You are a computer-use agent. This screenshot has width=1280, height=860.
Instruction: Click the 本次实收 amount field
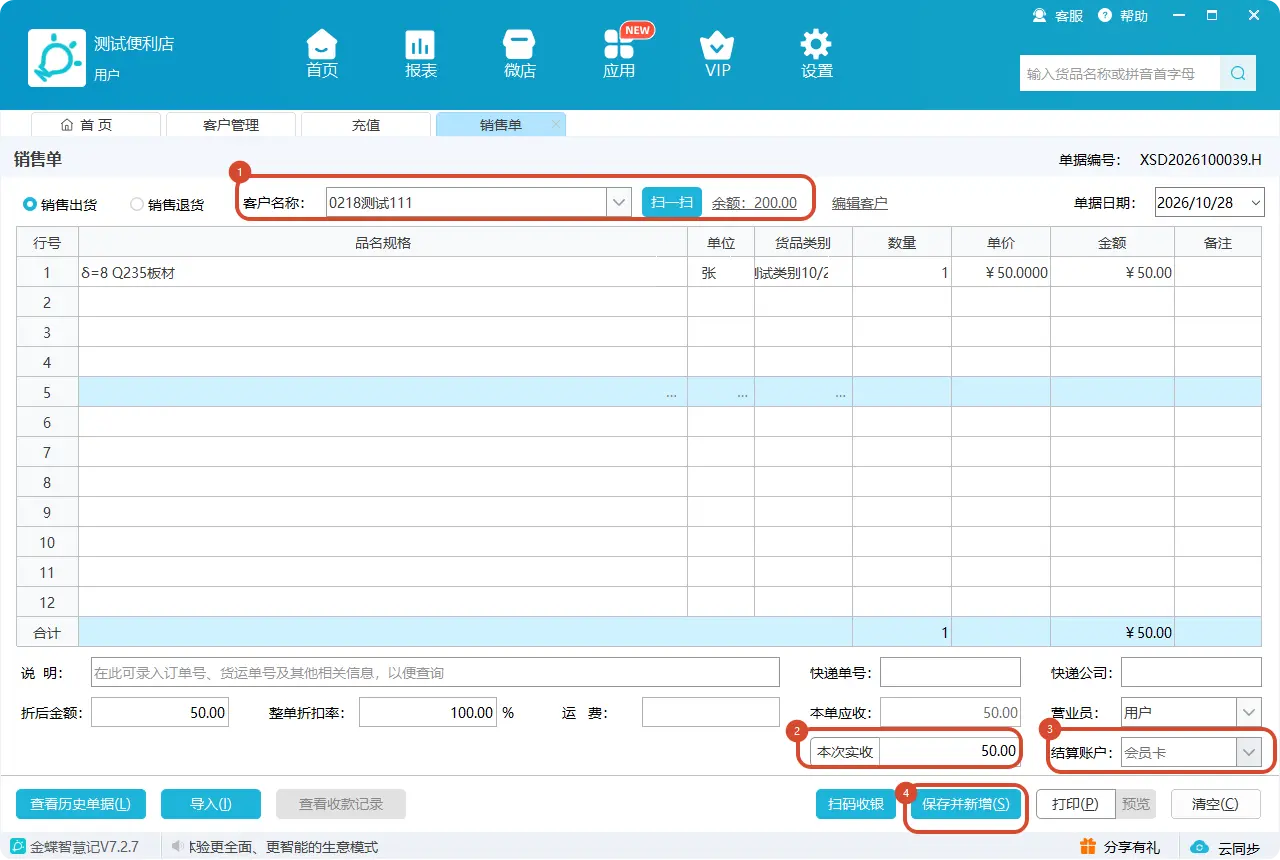point(950,751)
